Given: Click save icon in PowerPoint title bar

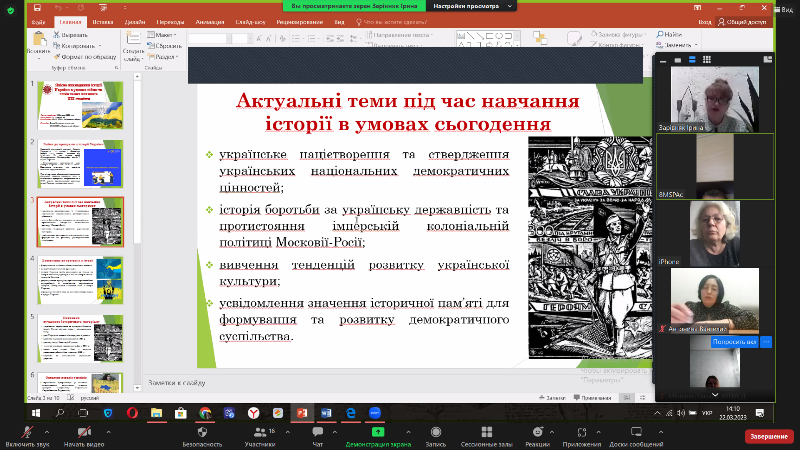Looking at the screenshot, I should (37, 8).
